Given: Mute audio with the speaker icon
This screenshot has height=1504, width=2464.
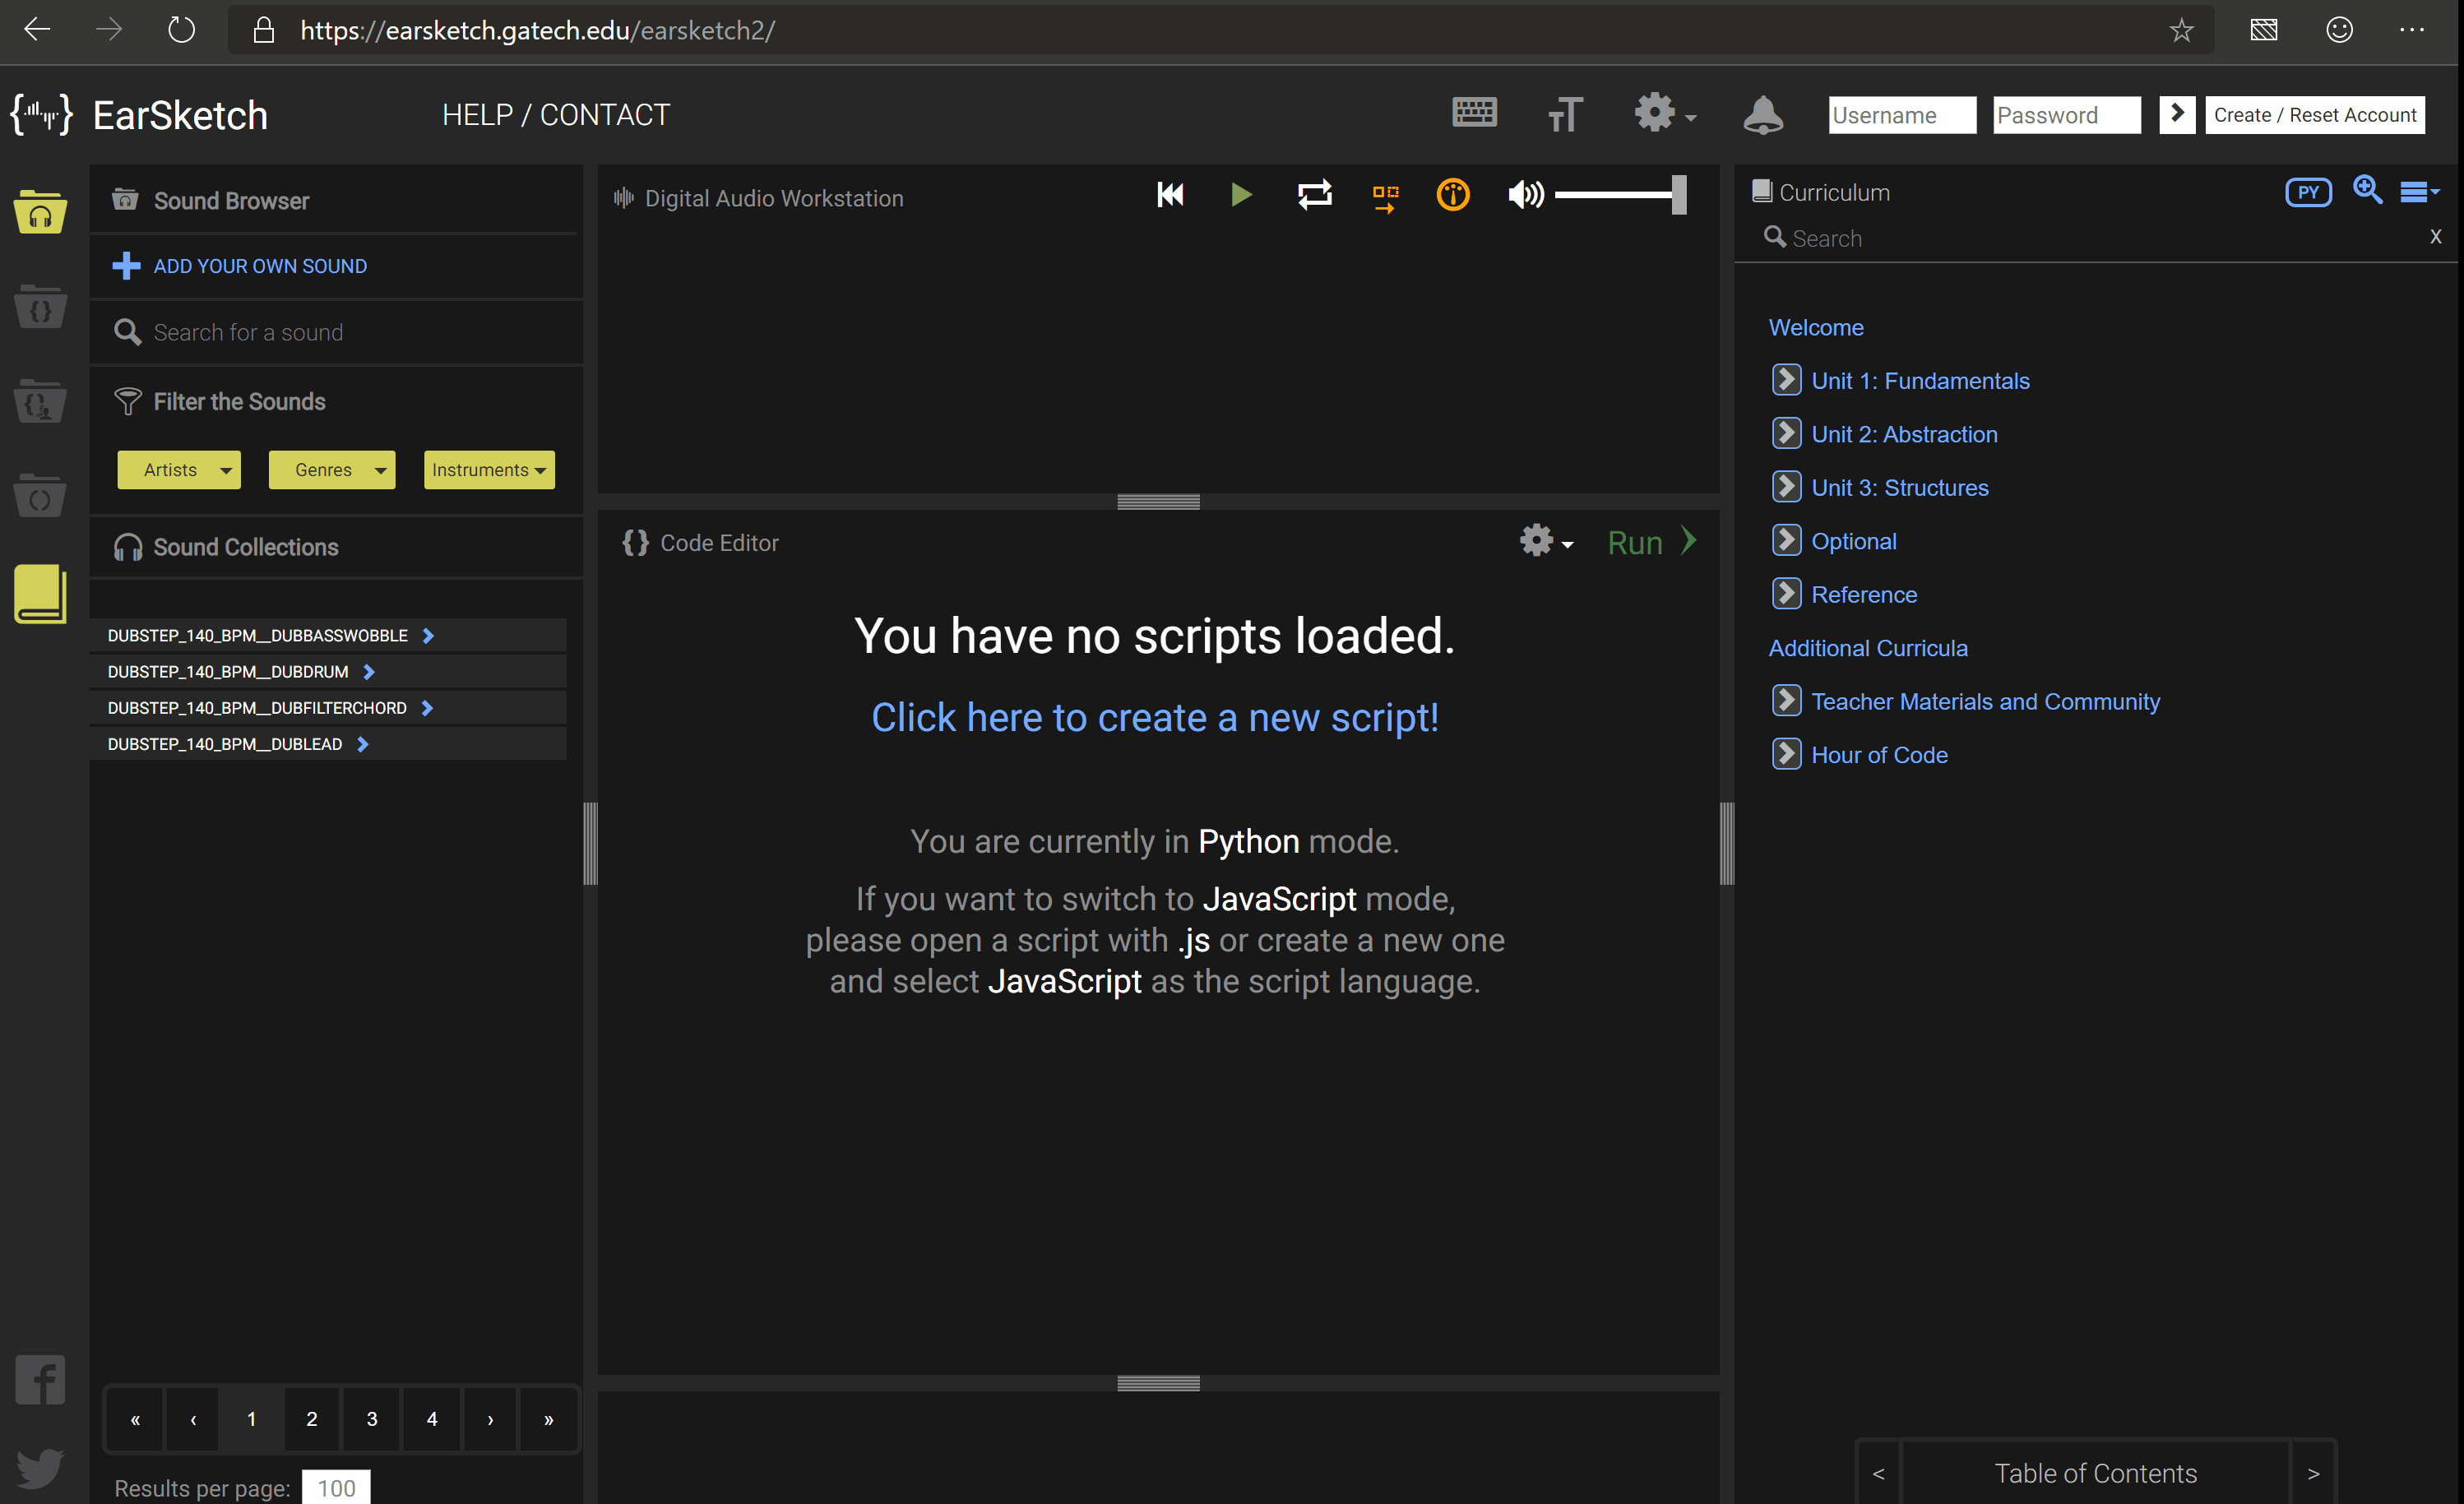Looking at the screenshot, I should coord(1525,195).
